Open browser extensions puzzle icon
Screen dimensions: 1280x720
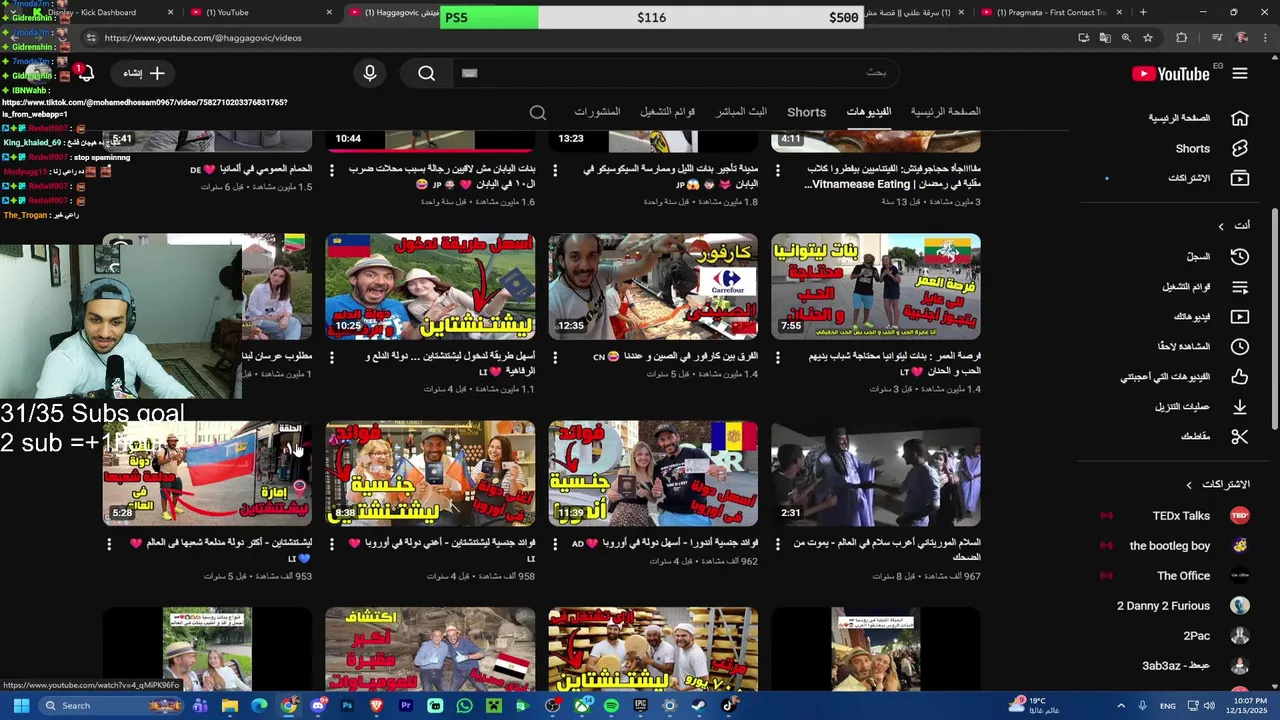(x=1182, y=38)
